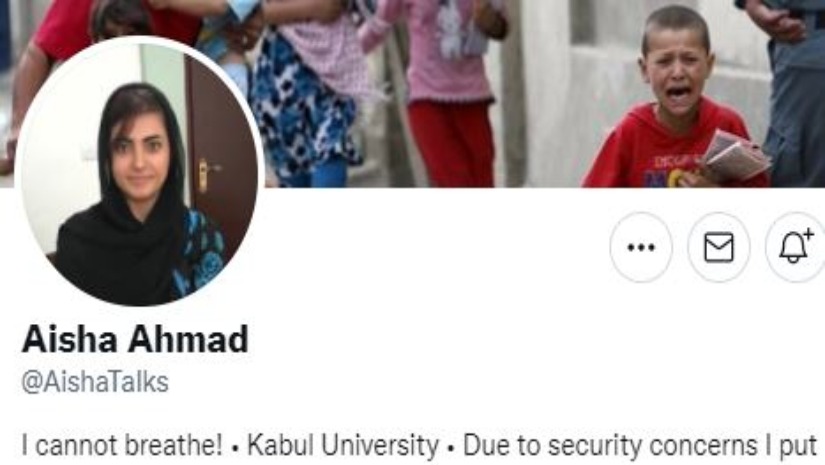Click the crying boy in banner
This screenshot has width=825, height=465.
[x=676, y=100]
